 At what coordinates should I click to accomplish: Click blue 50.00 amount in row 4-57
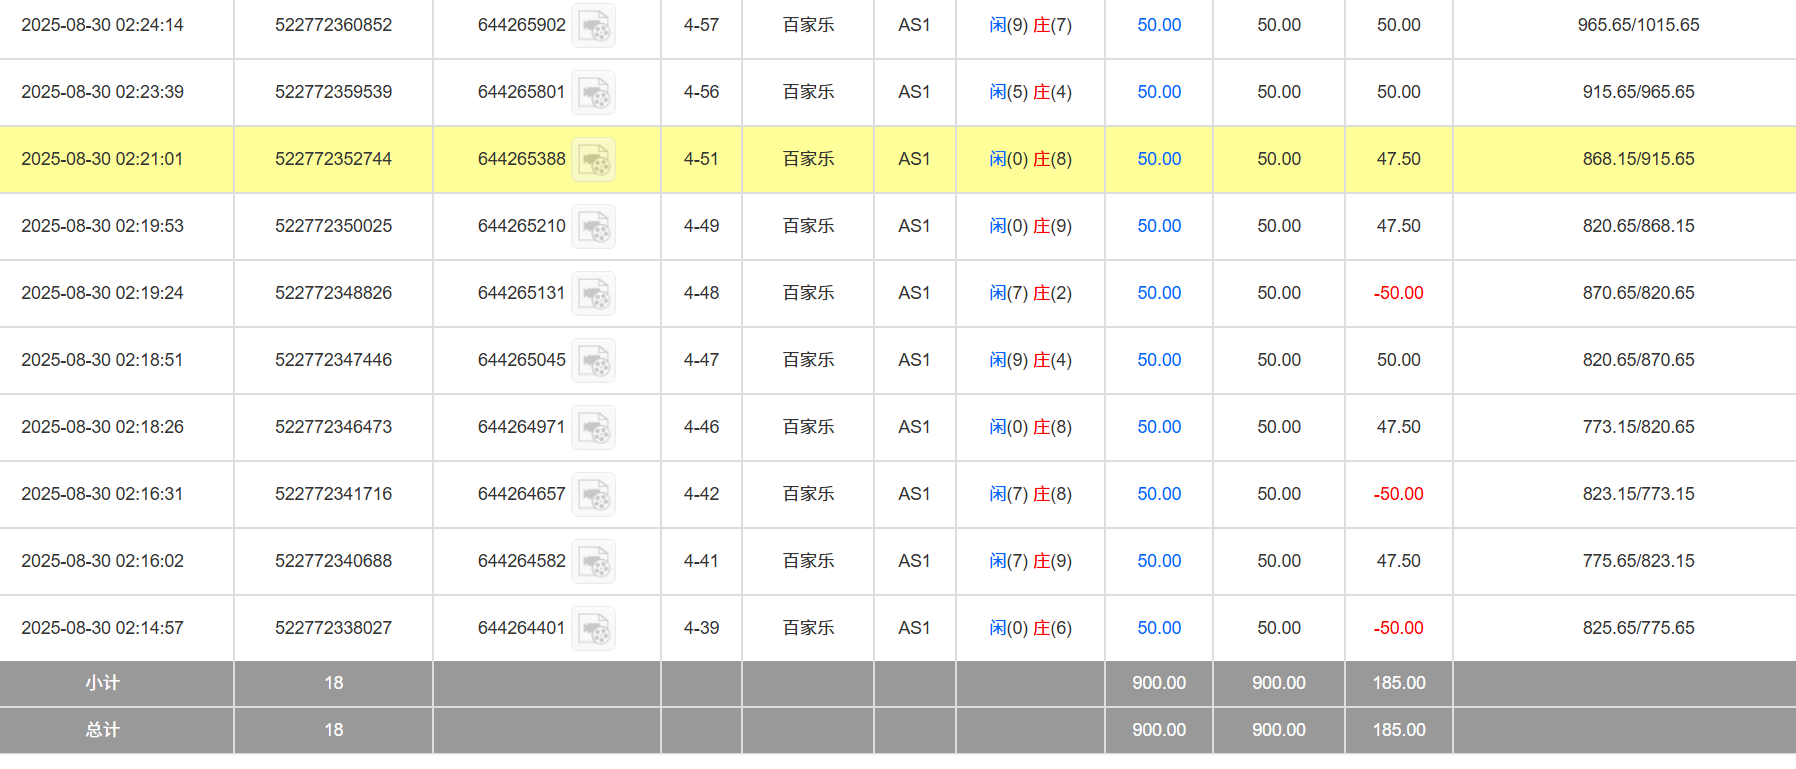(1159, 25)
